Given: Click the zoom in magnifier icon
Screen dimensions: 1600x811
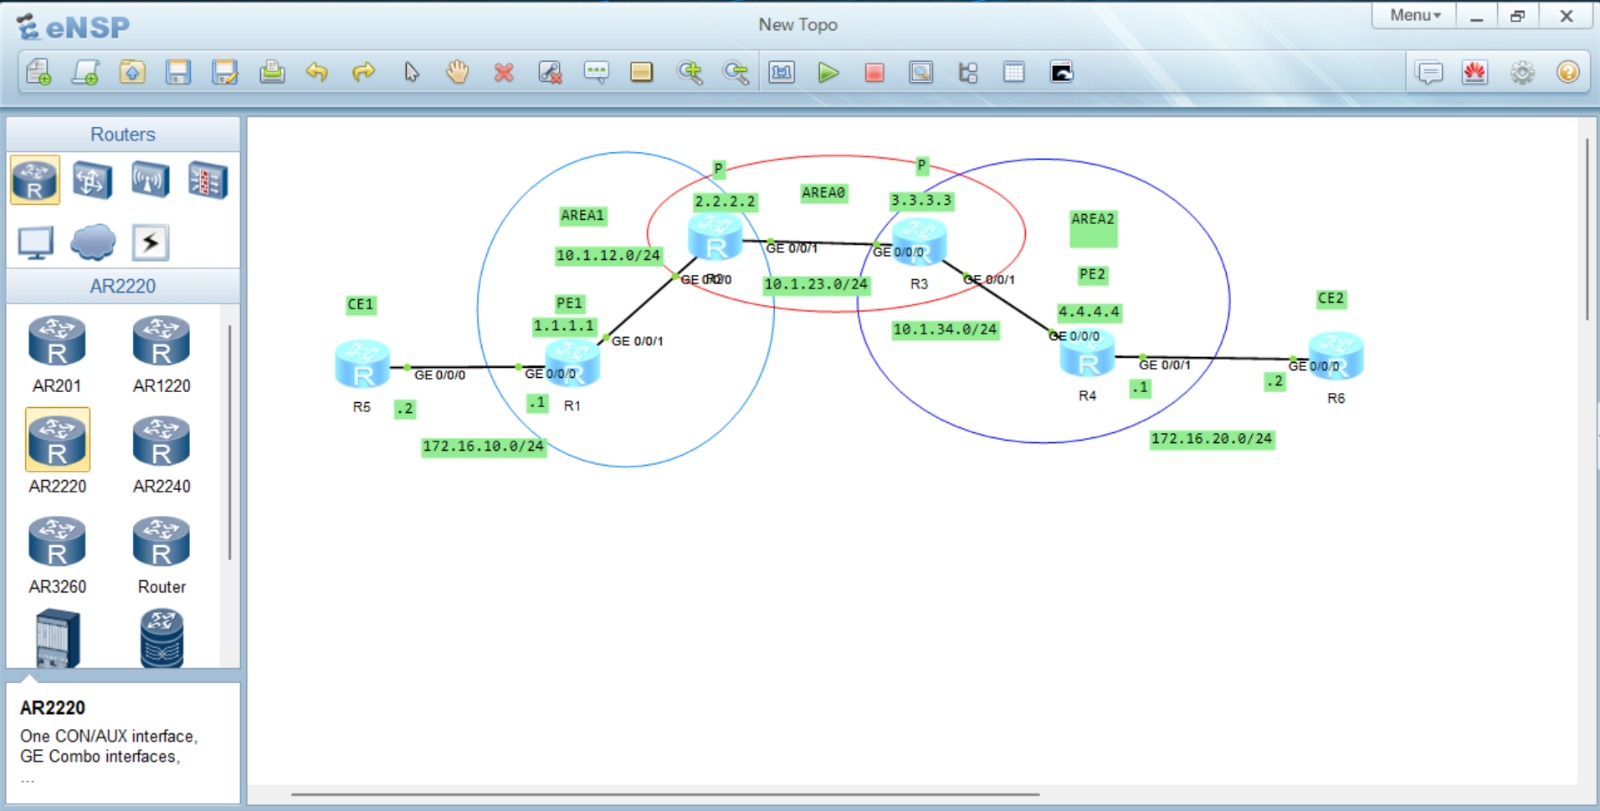Looking at the screenshot, I should 689,72.
